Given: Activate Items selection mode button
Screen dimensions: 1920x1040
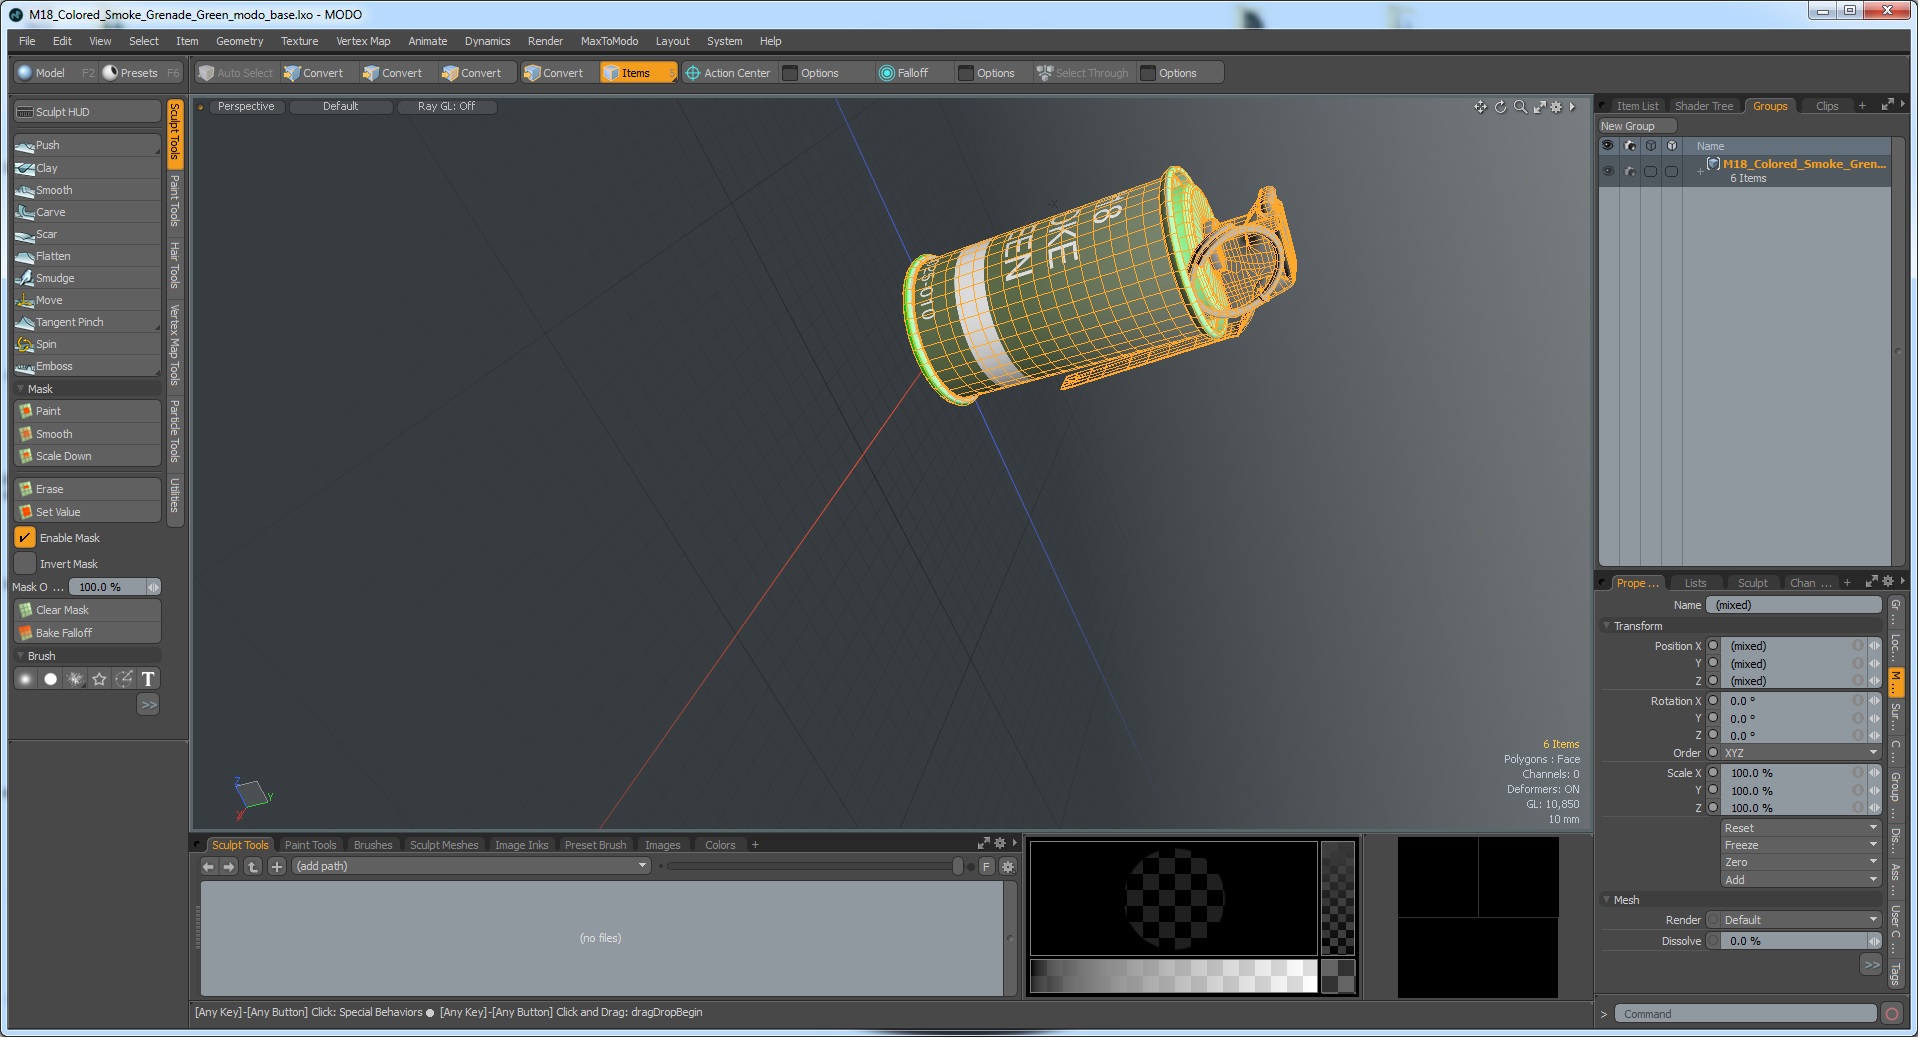Looking at the screenshot, I should pyautogui.click(x=638, y=73).
